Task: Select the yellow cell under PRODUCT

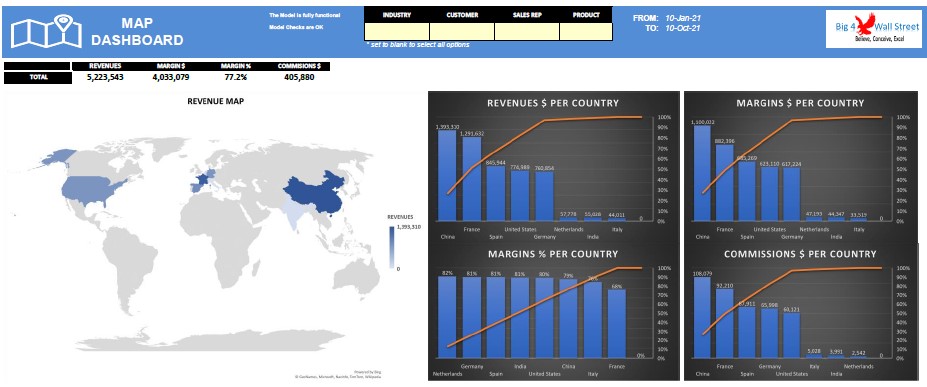Action: [x=586, y=31]
